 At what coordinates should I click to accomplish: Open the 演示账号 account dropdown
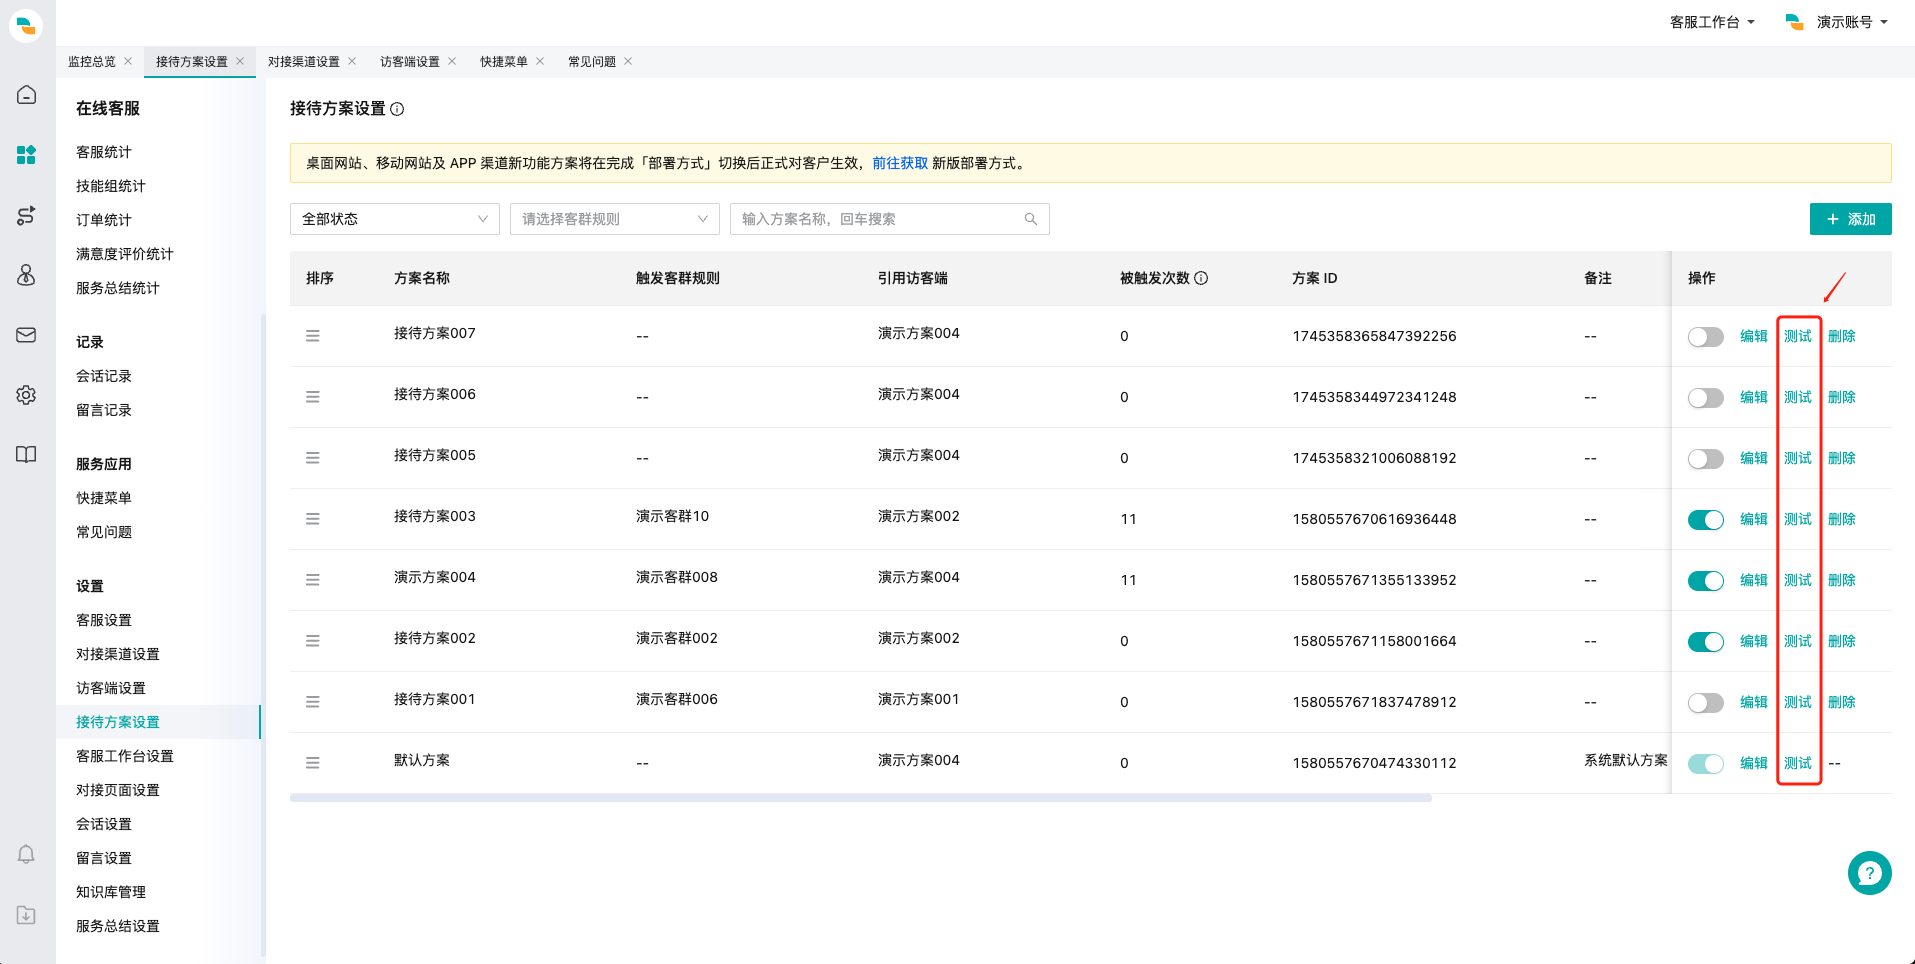coord(1837,22)
